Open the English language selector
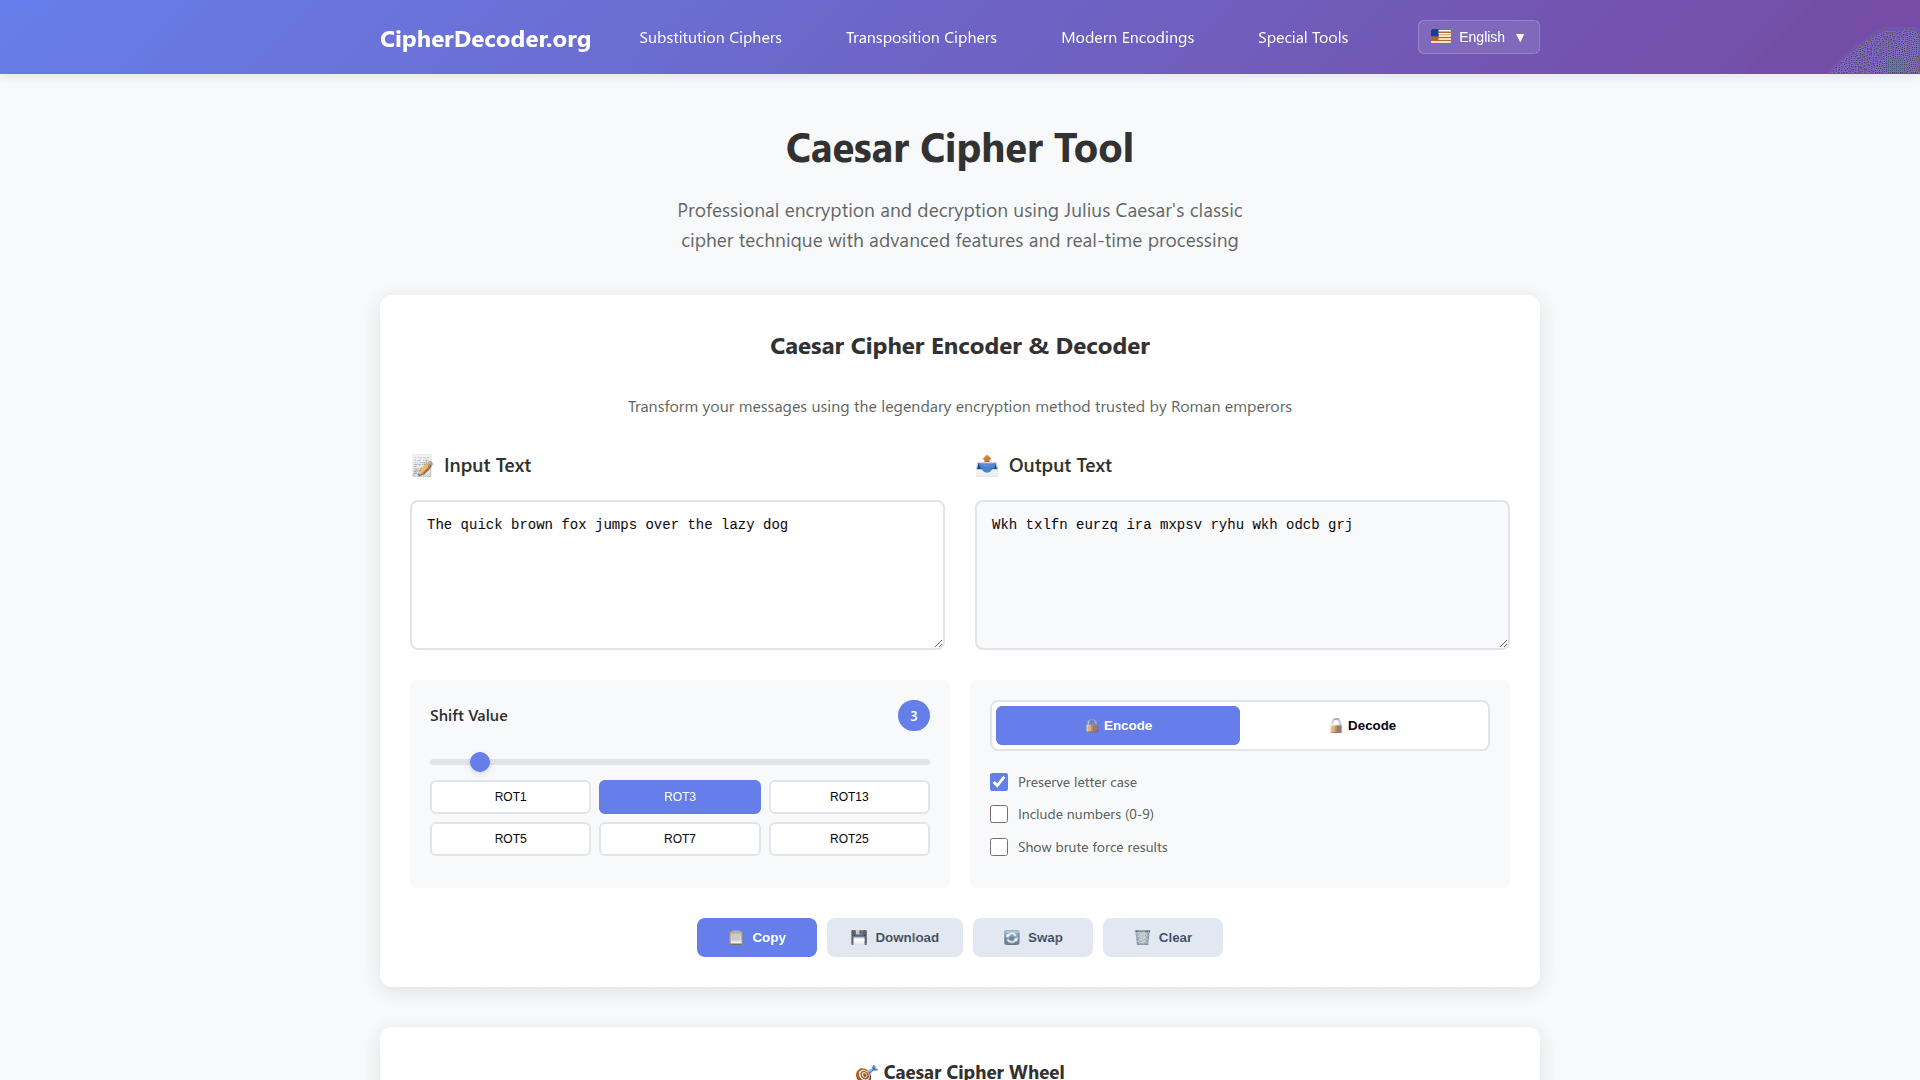This screenshot has height=1080, width=1920. pyautogui.click(x=1478, y=37)
